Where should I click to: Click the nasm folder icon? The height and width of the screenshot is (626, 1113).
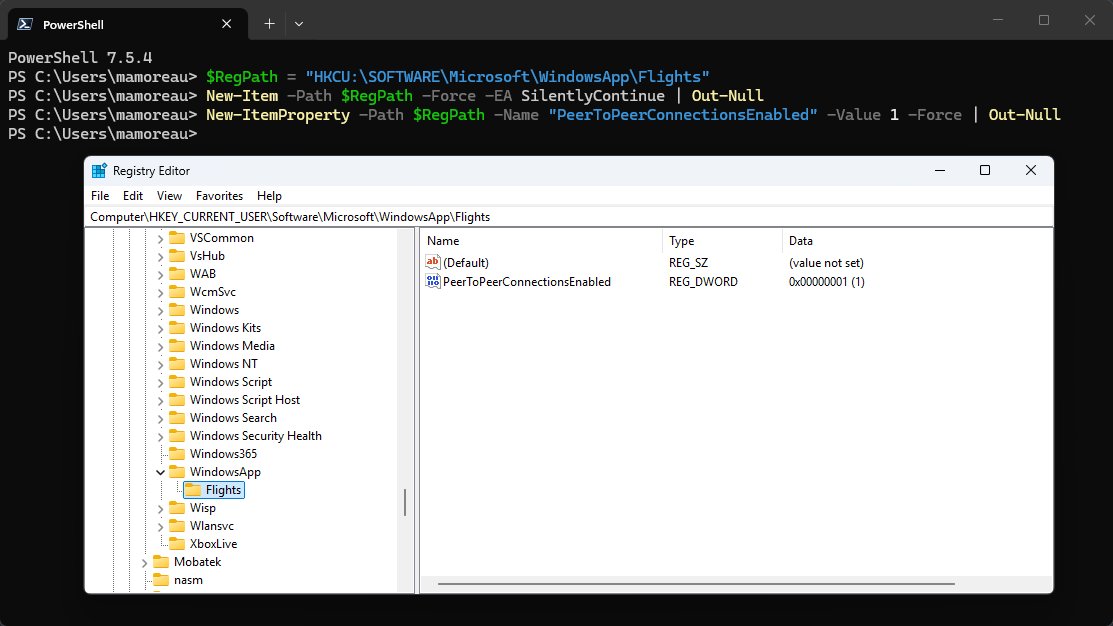[x=161, y=580]
